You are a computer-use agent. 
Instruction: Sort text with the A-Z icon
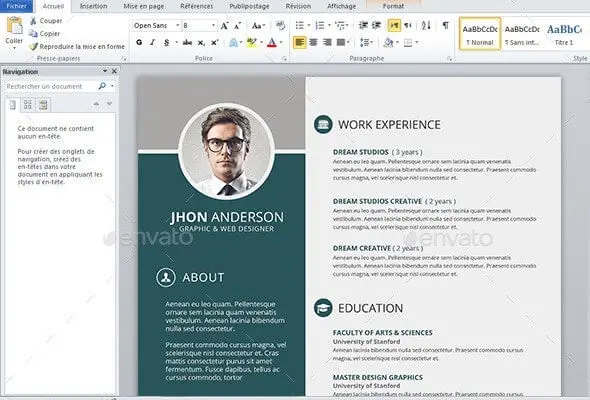tap(426, 25)
